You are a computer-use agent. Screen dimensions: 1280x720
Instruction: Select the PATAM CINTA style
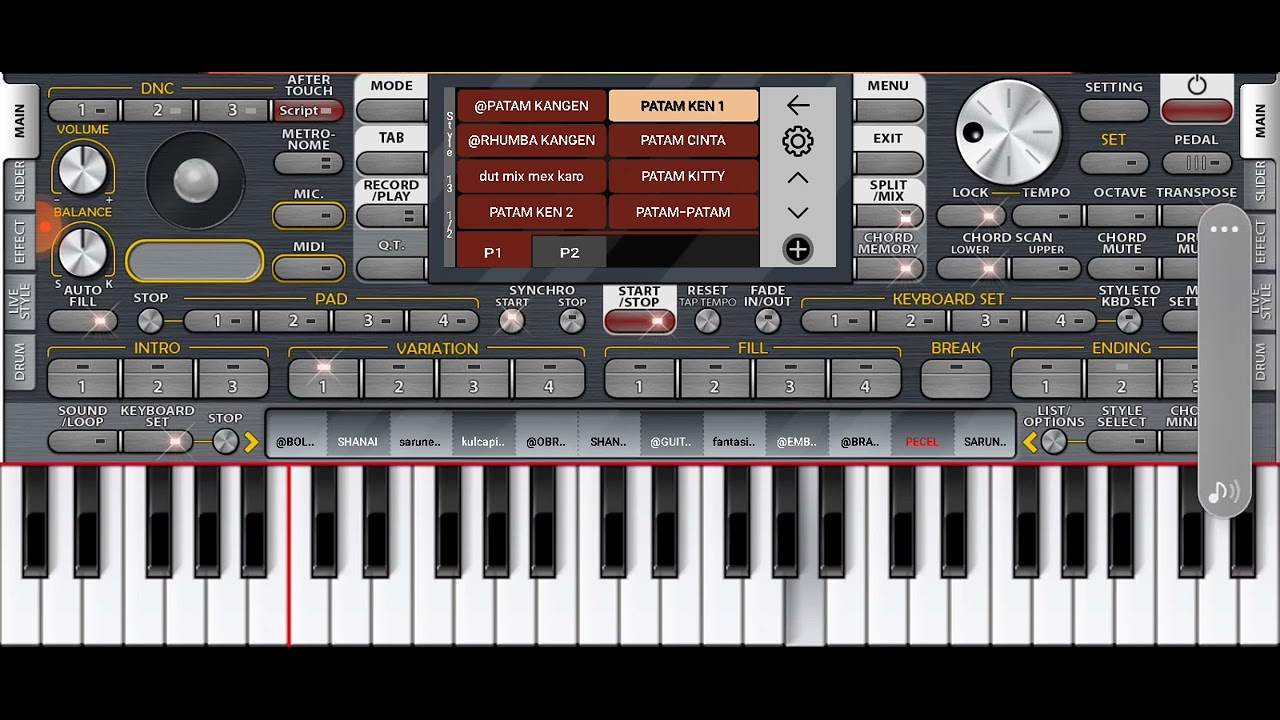pyautogui.click(x=683, y=141)
